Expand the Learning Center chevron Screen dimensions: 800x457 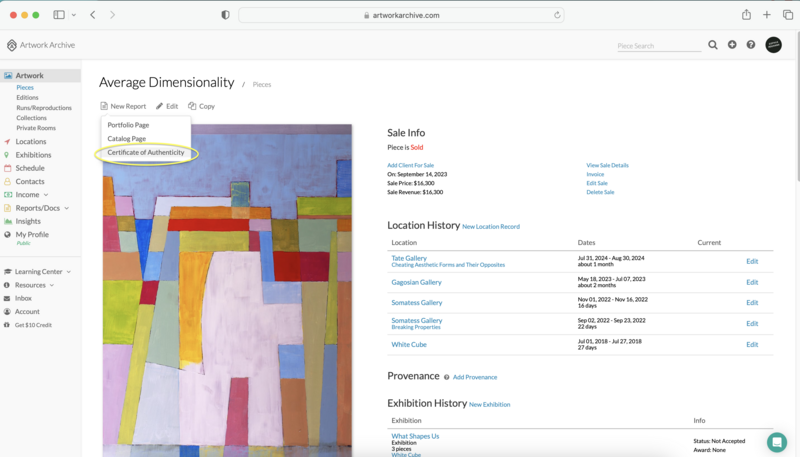tap(69, 272)
